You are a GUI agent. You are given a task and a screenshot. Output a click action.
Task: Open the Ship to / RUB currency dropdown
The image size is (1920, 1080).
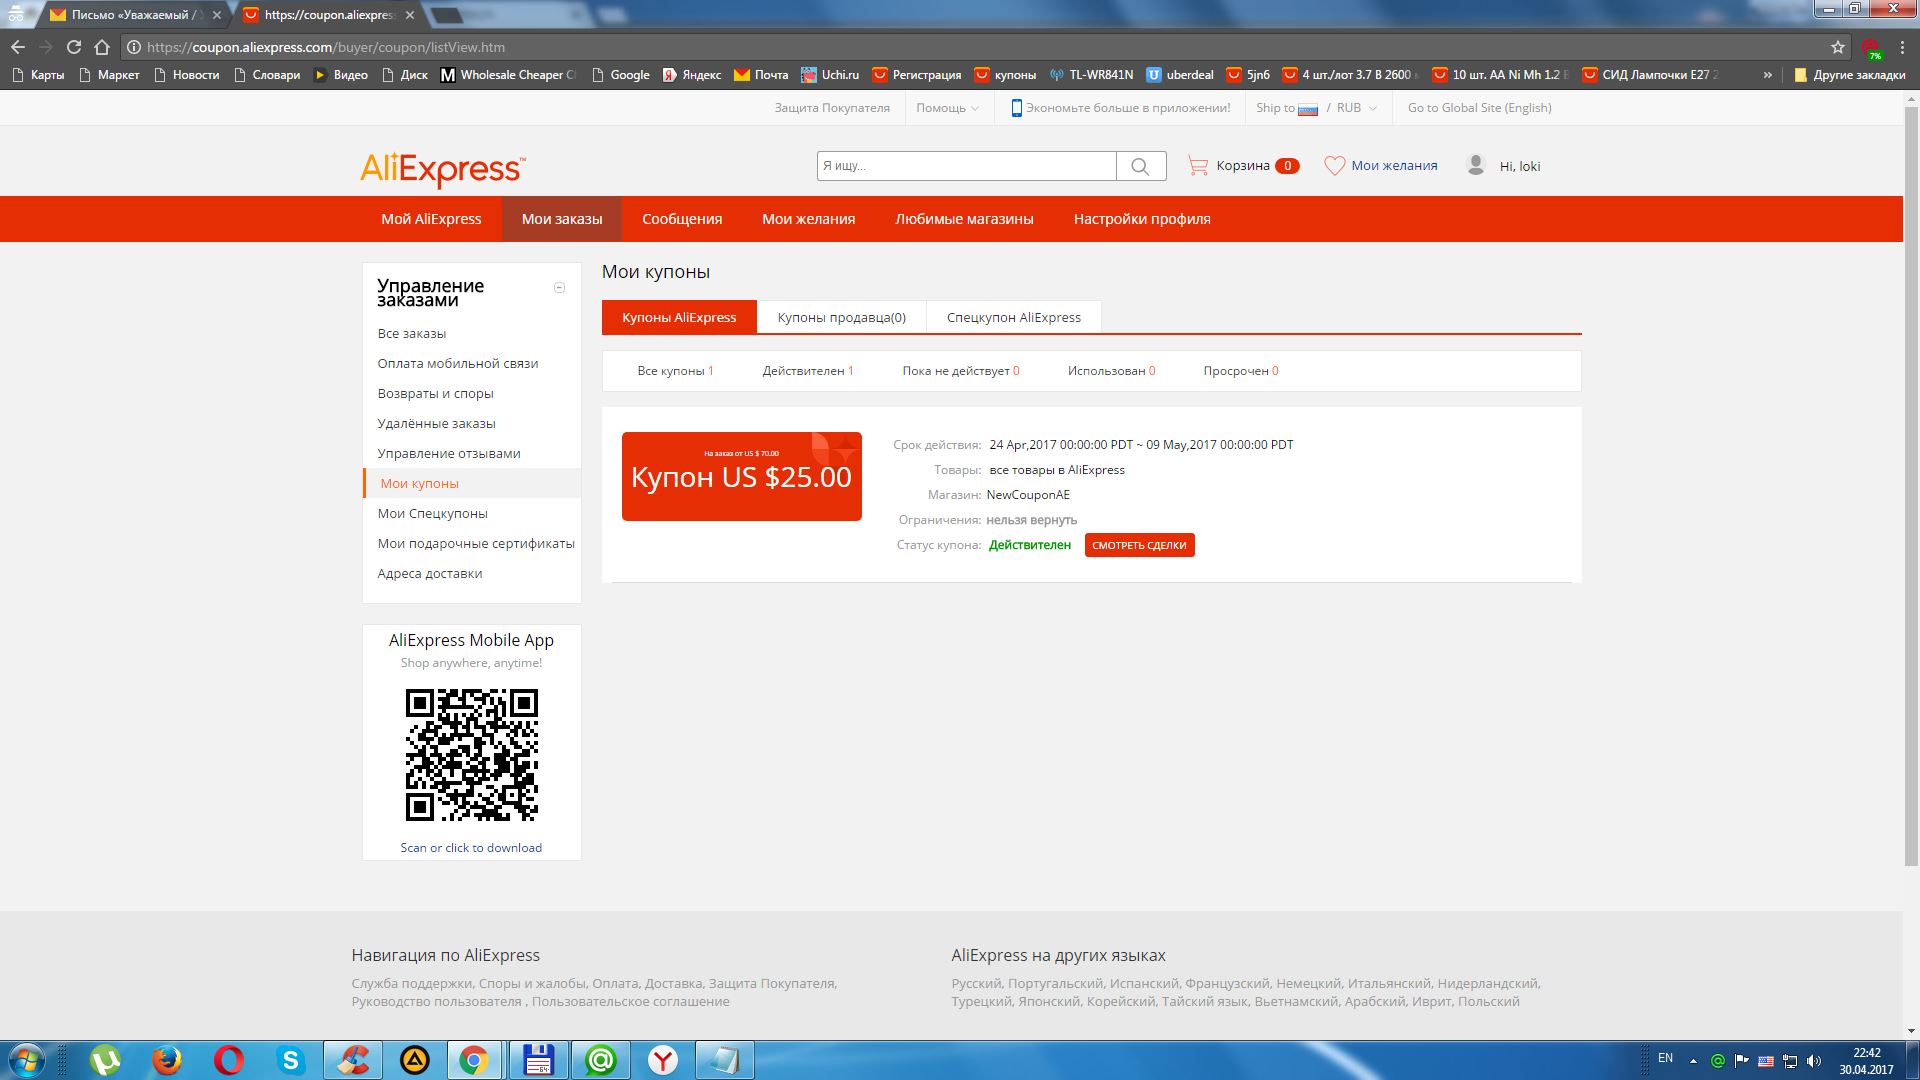pyautogui.click(x=1317, y=108)
